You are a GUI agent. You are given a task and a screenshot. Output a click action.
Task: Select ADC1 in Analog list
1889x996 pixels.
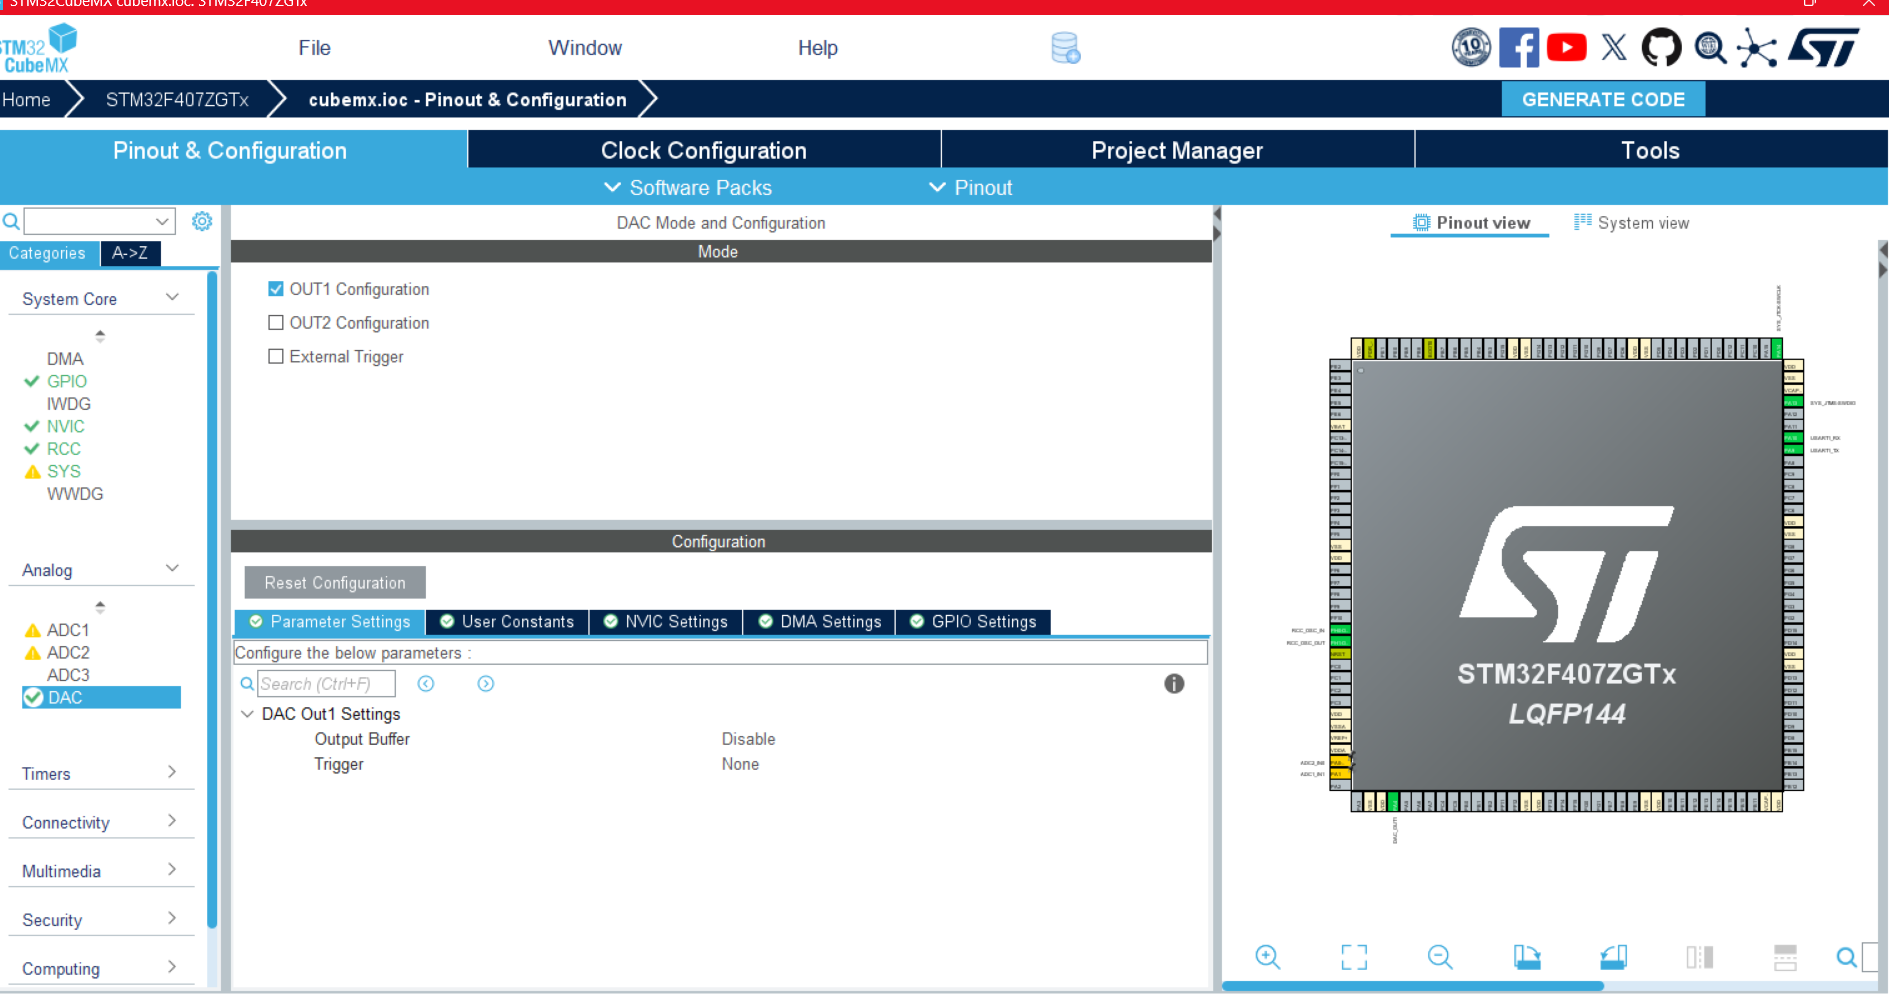[68, 630]
